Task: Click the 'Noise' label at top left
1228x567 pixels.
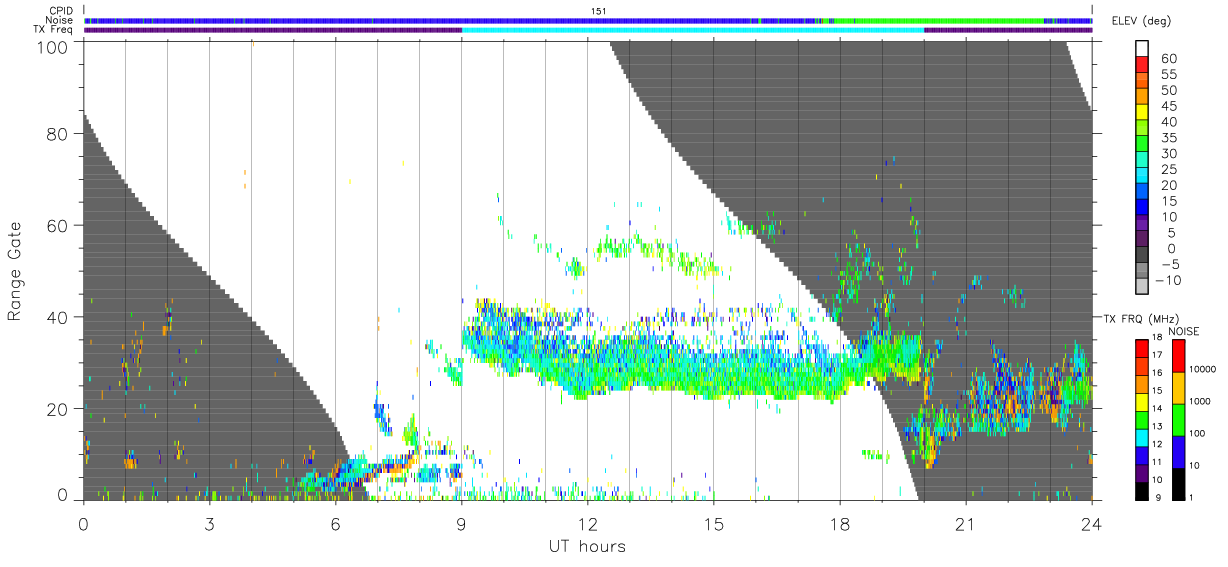Action: (60, 20)
